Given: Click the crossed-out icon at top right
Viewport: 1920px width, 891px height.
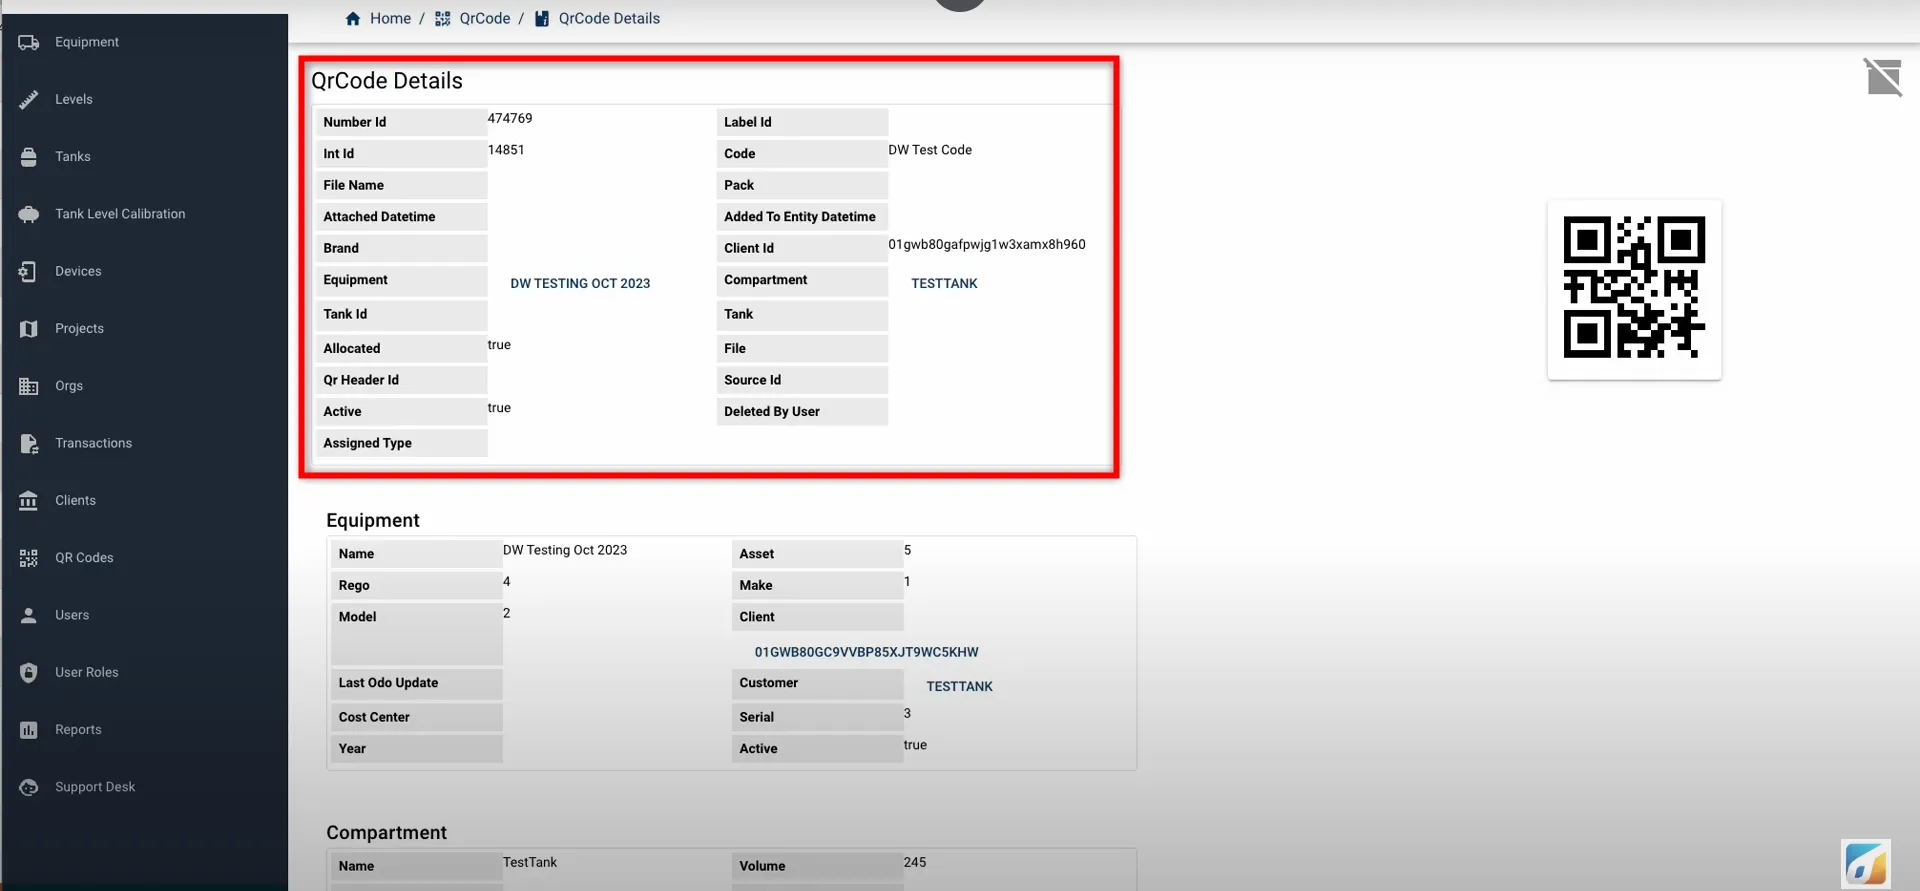Looking at the screenshot, I should (x=1883, y=77).
